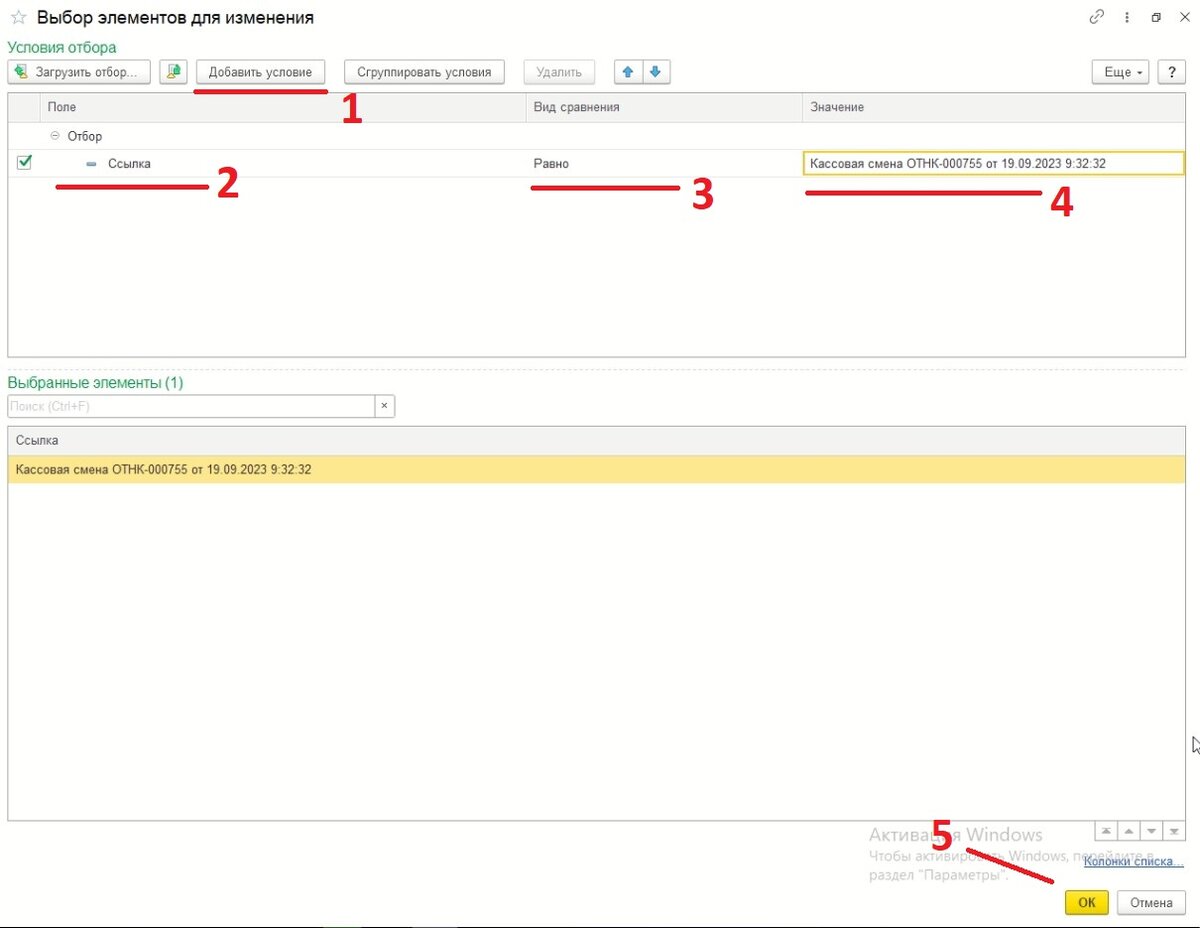Viewport: 1200px width, 928px height.
Task: Confirm with the yellow OK button
Action: click(x=1087, y=902)
